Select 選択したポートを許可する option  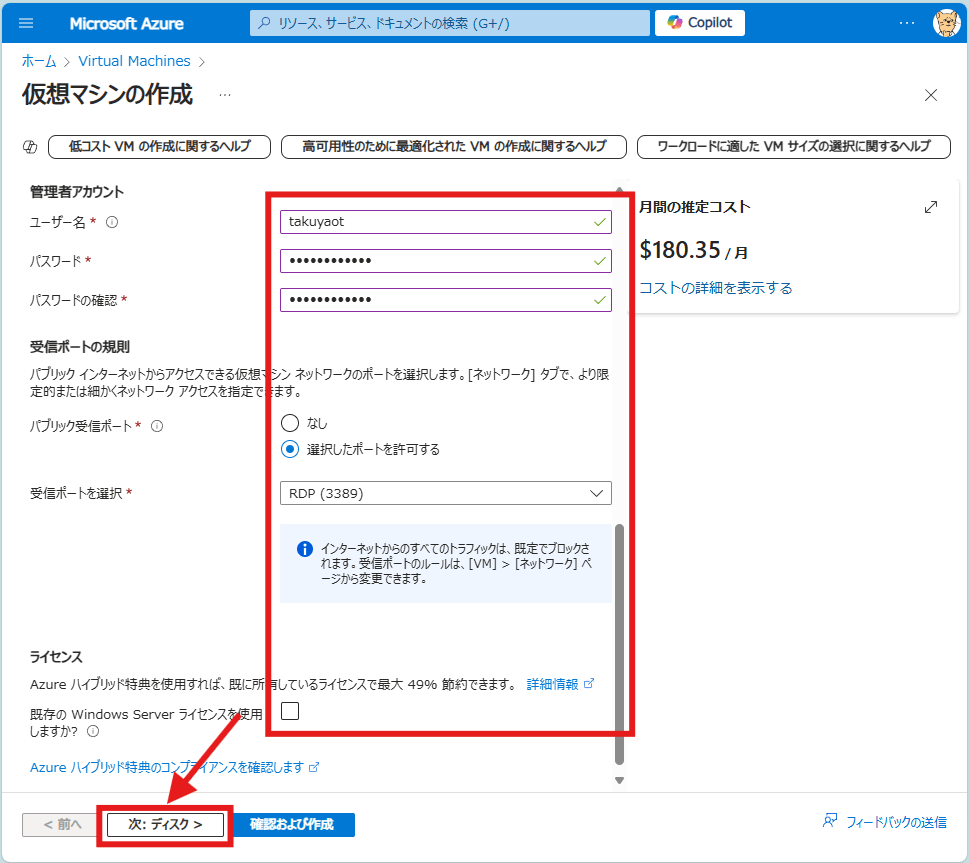coord(290,449)
